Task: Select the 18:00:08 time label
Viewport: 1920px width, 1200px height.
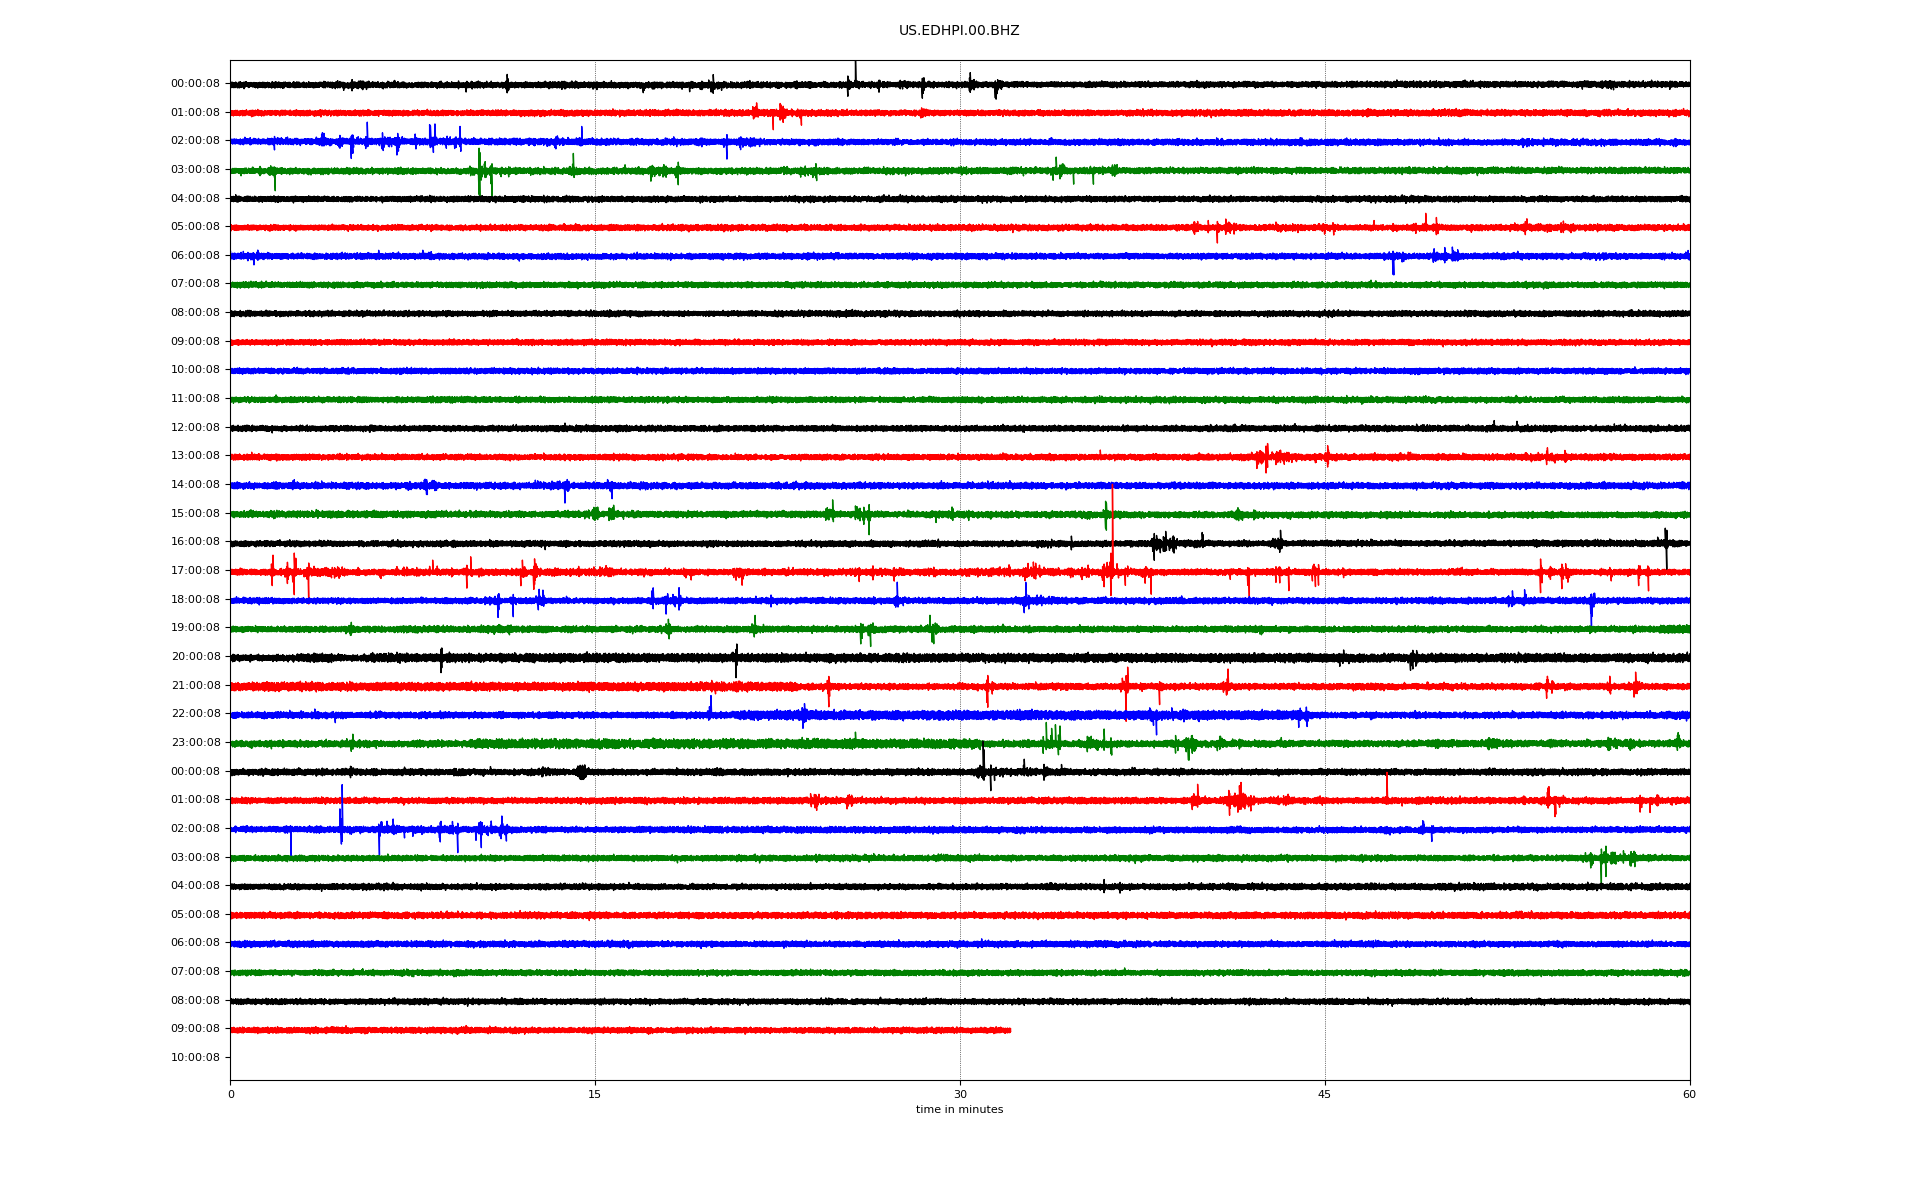Action: point(195,600)
